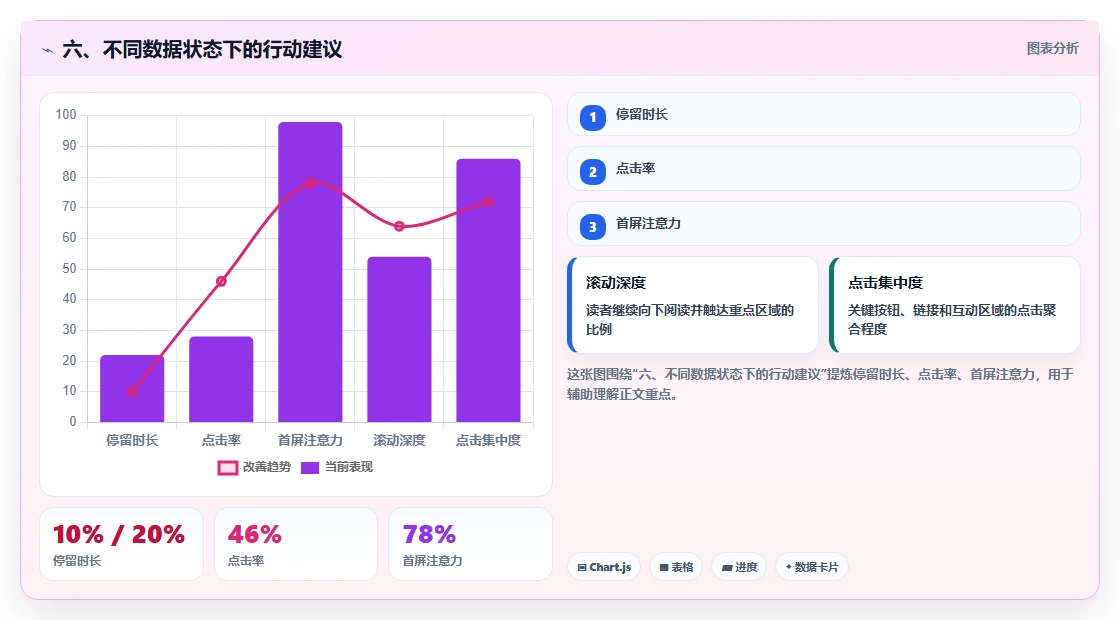The width and height of the screenshot is (1120, 620).
Task: Click the 点击率 purple bar
Action: 221,379
